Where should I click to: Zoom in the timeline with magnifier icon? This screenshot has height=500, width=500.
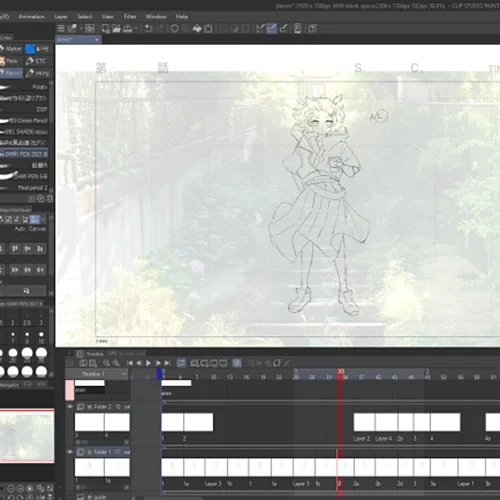[116, 363]
